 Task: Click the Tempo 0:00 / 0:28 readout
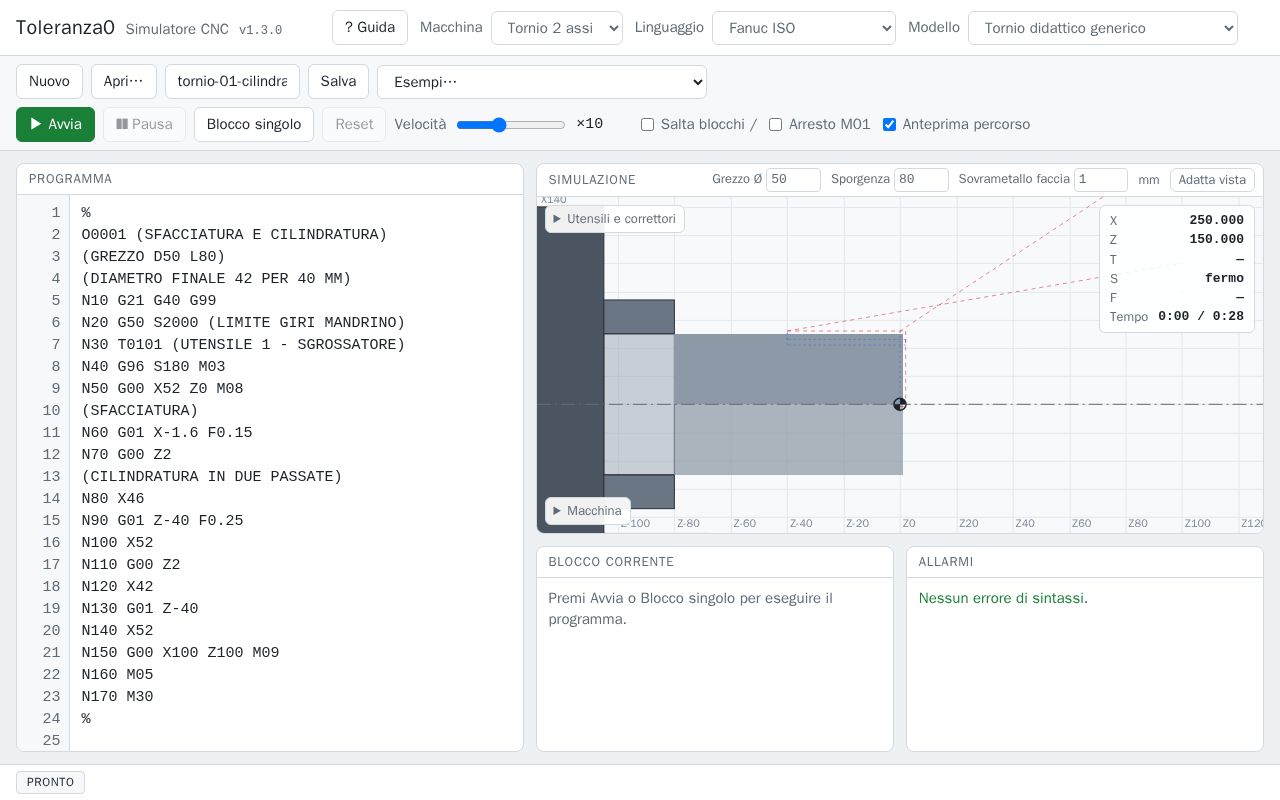1177,316
